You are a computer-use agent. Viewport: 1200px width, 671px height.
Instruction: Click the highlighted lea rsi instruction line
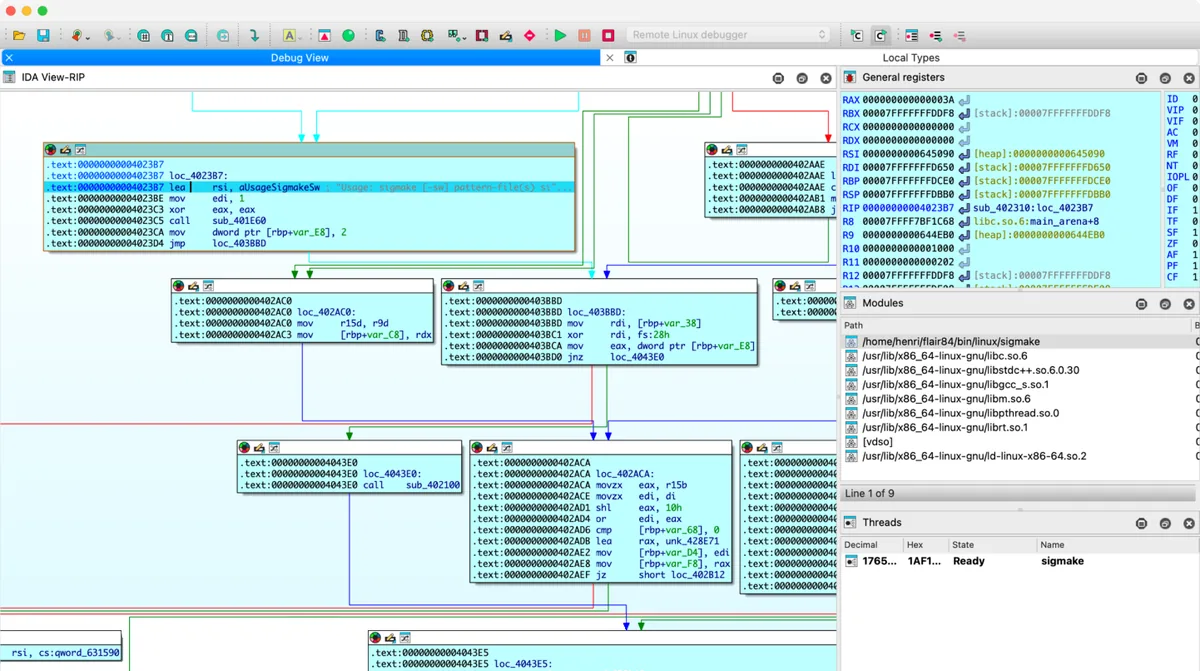[x=309, y=187]
